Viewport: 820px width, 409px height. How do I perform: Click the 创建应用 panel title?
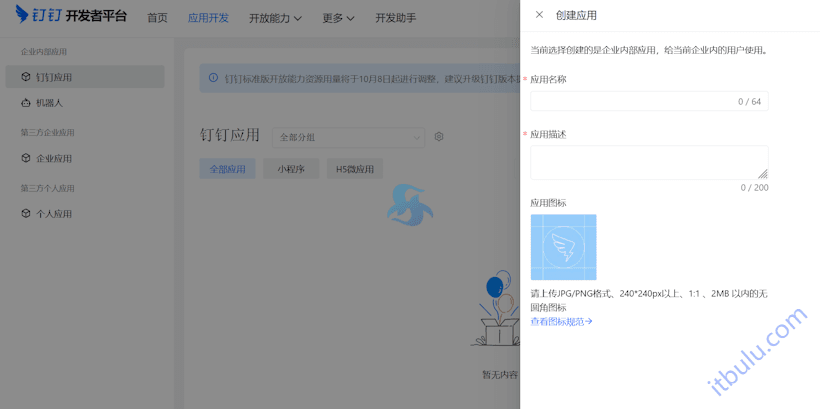click(576, 15)
